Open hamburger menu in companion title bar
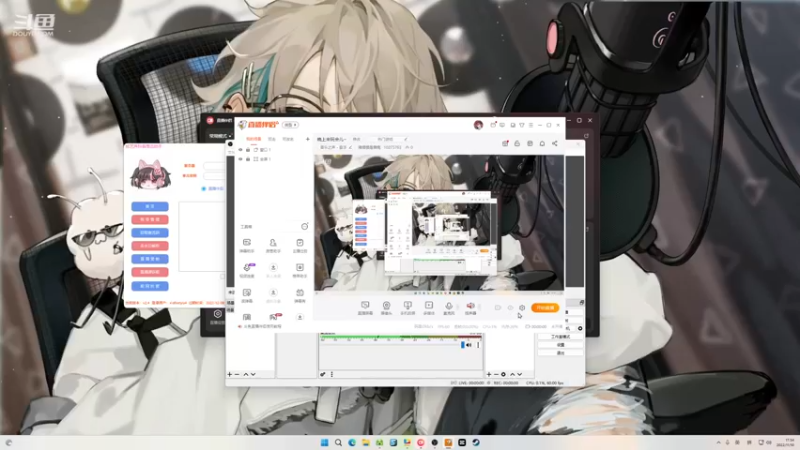 click(x=531, y=125)
